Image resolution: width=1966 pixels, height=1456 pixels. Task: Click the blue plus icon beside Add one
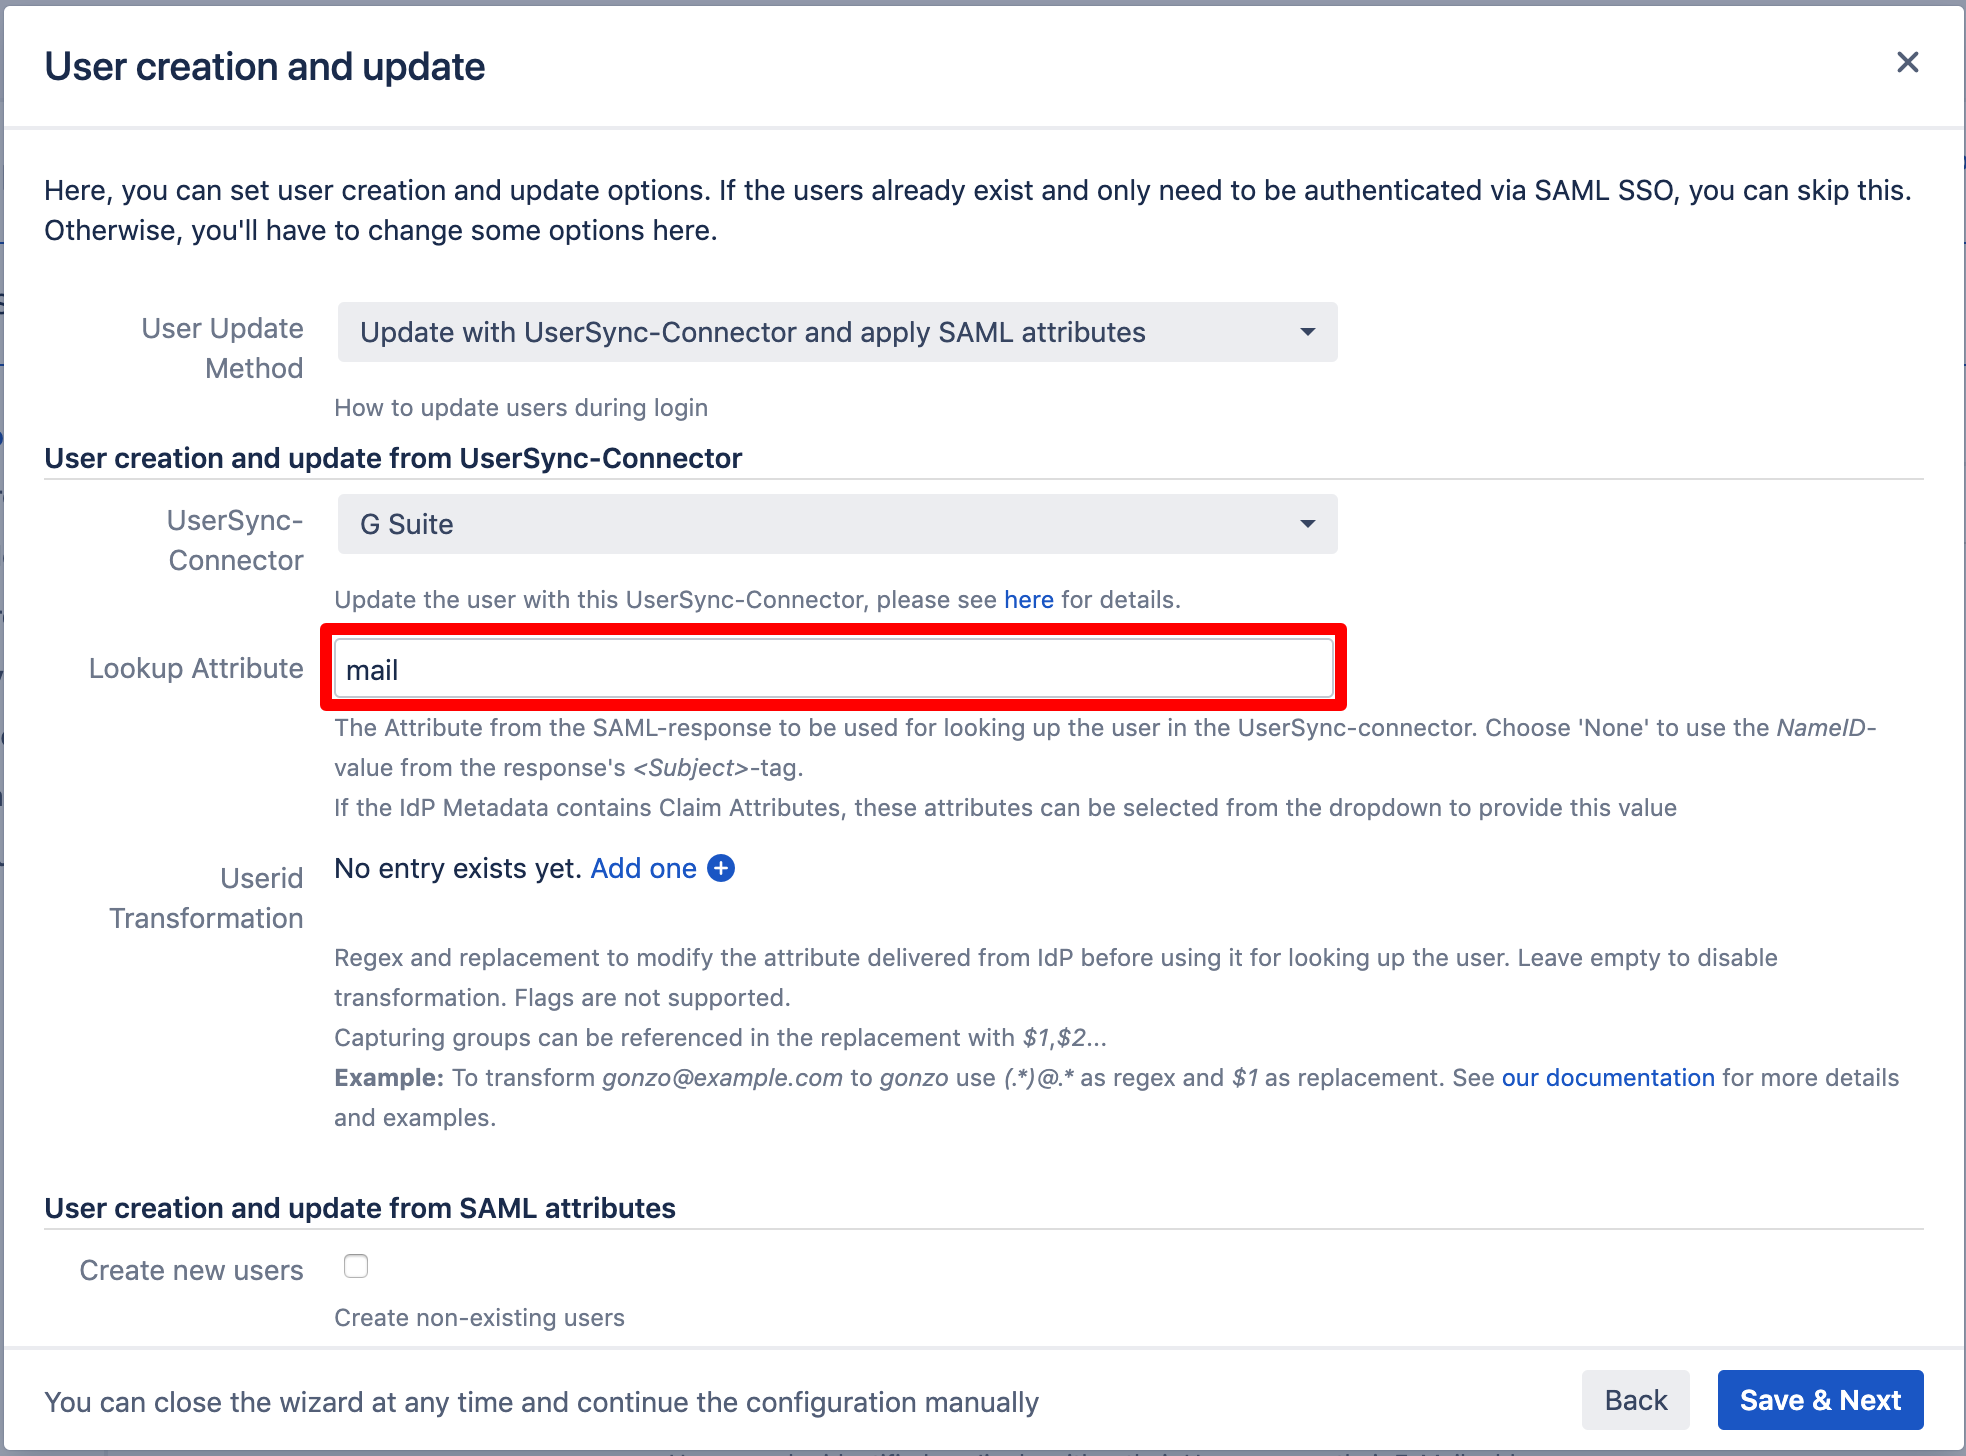tap(721, 868)
